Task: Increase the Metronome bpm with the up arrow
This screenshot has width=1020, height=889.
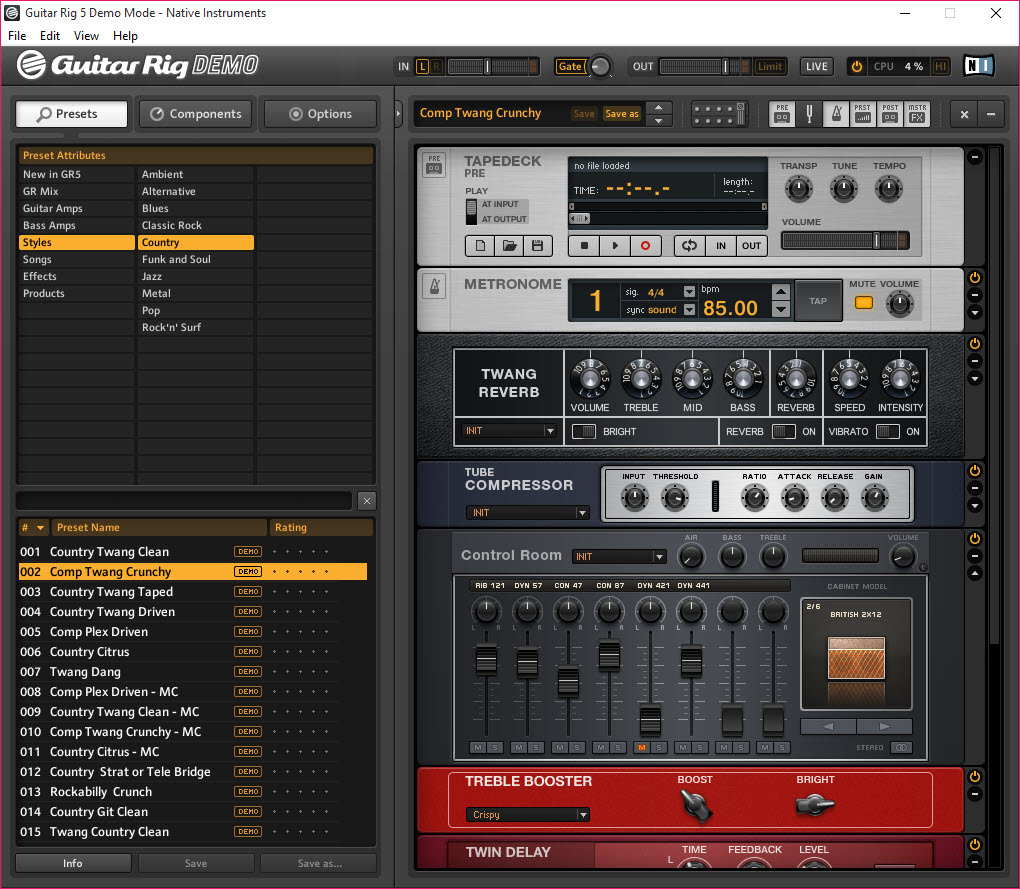Action: click(x=781, y=292)
